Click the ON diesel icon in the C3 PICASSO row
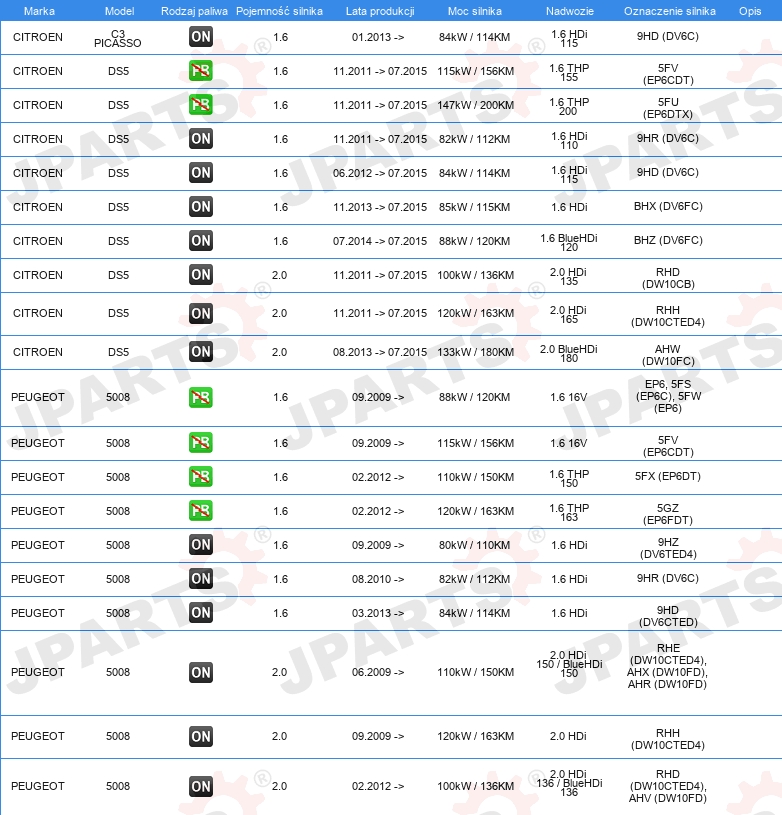 [x=201, y=37]
